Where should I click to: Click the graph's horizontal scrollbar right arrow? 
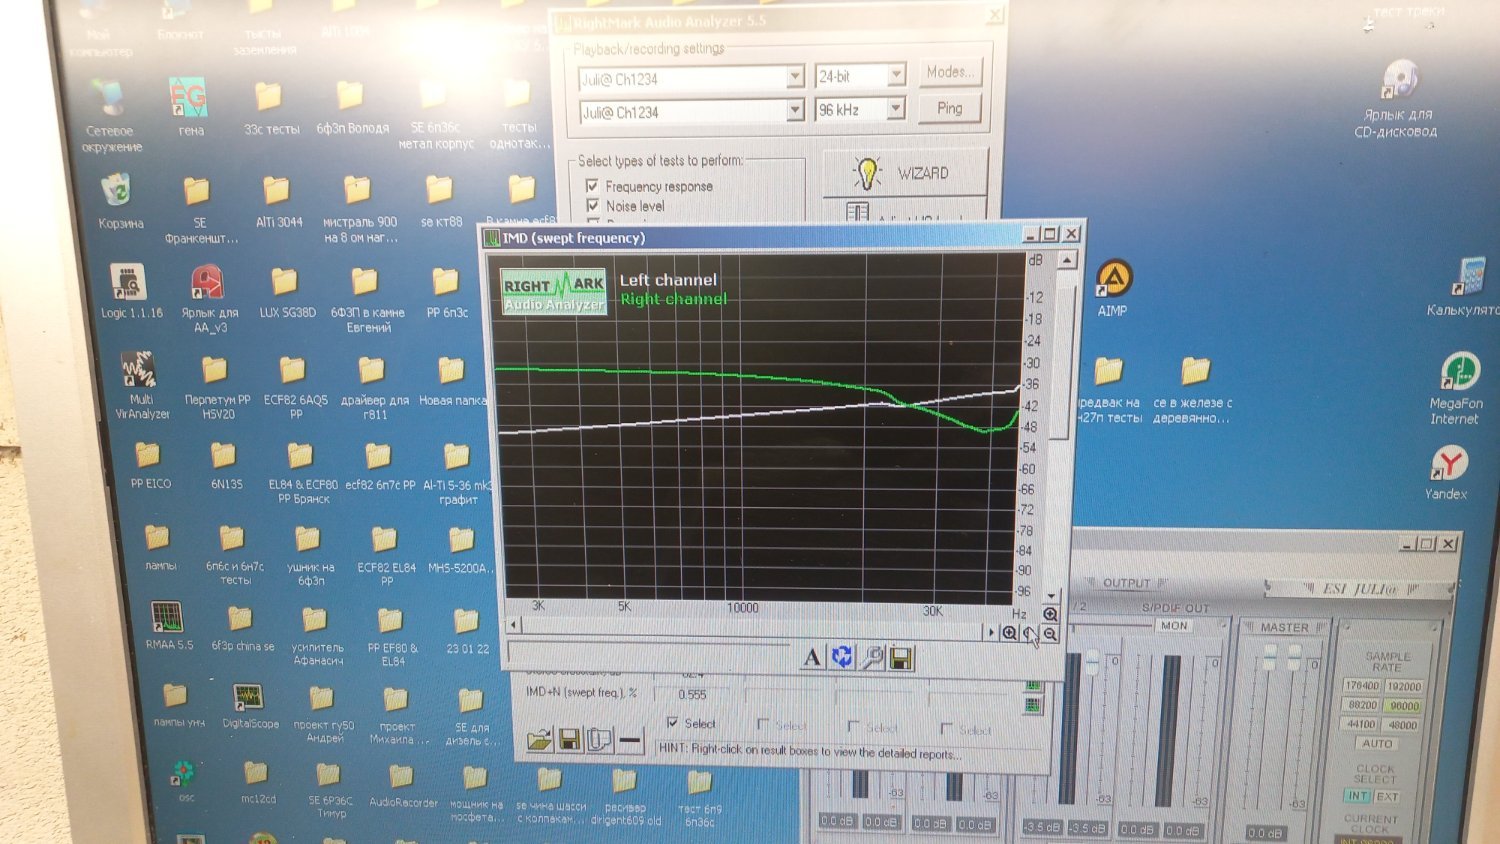(991, 632)
